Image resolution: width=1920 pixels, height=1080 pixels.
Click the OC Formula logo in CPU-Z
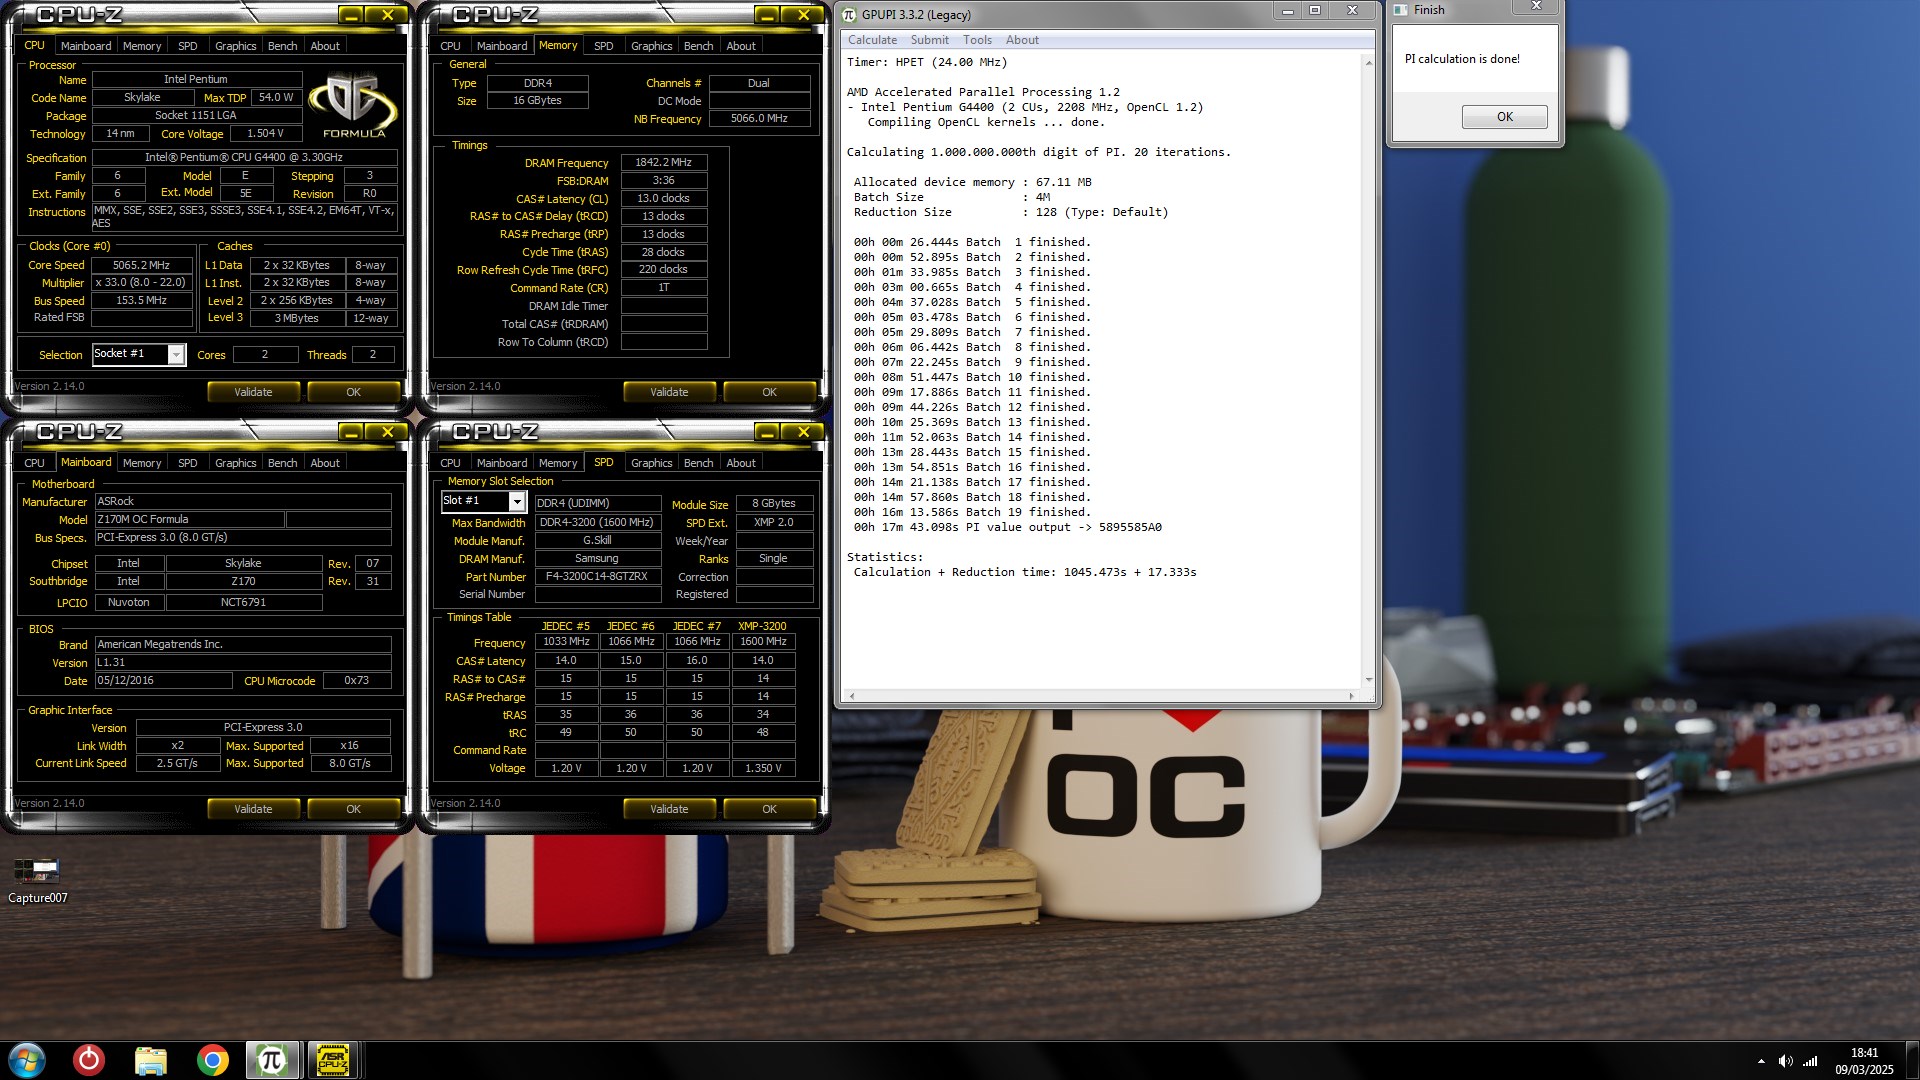point(353,105)
